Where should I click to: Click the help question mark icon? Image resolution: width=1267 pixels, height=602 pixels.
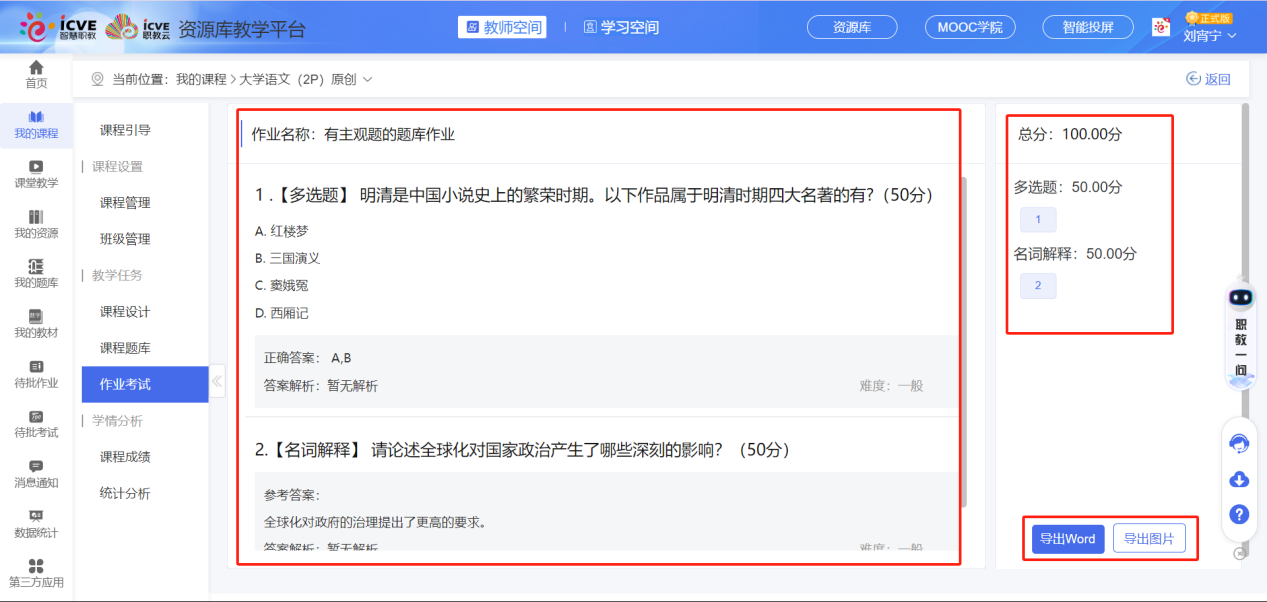1239,514
